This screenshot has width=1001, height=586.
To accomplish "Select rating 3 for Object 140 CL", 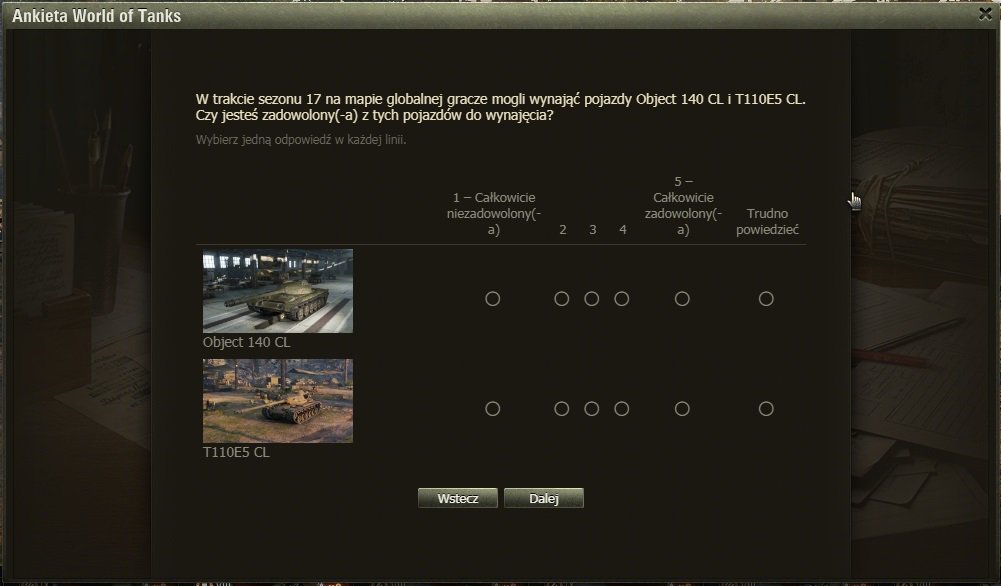I will point(592,299).
